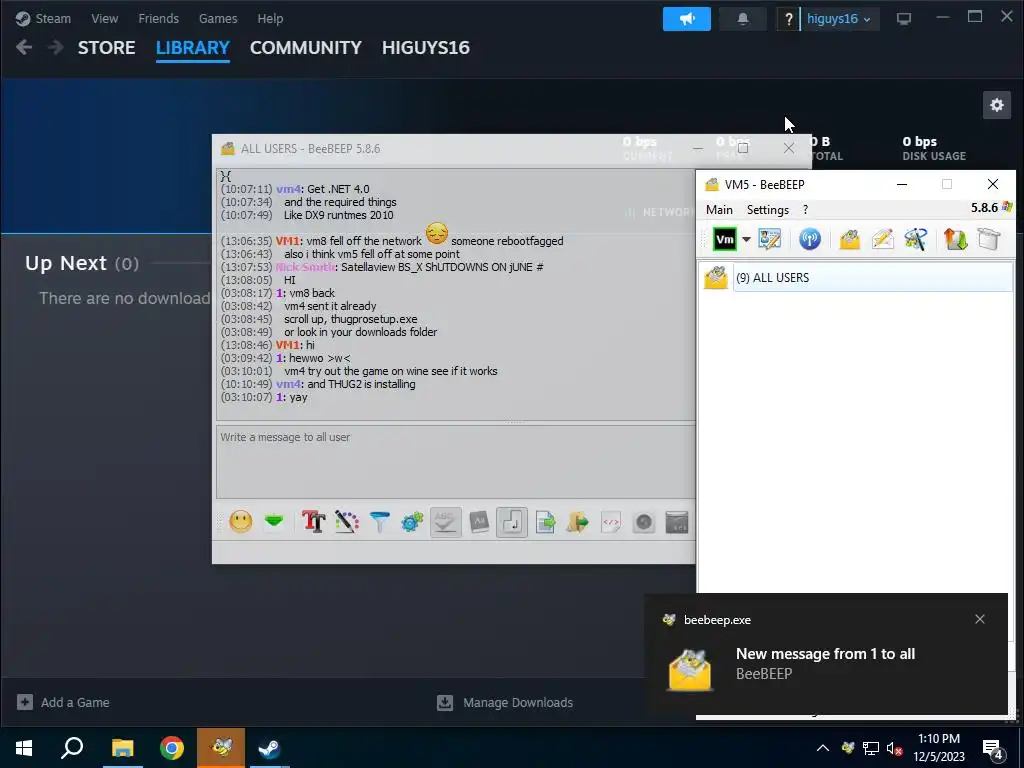
Task: Click the muted speaker tray icon
Action: 894,748
